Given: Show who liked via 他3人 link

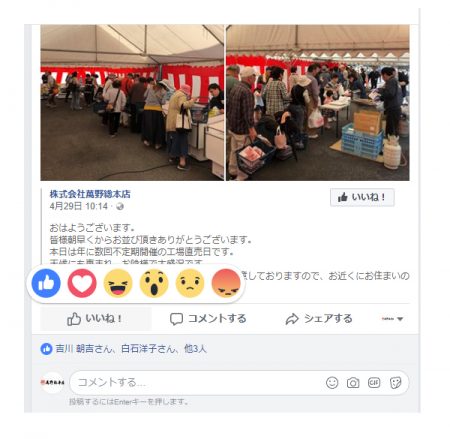Looking at the screenshot, I should click(195, 349).
